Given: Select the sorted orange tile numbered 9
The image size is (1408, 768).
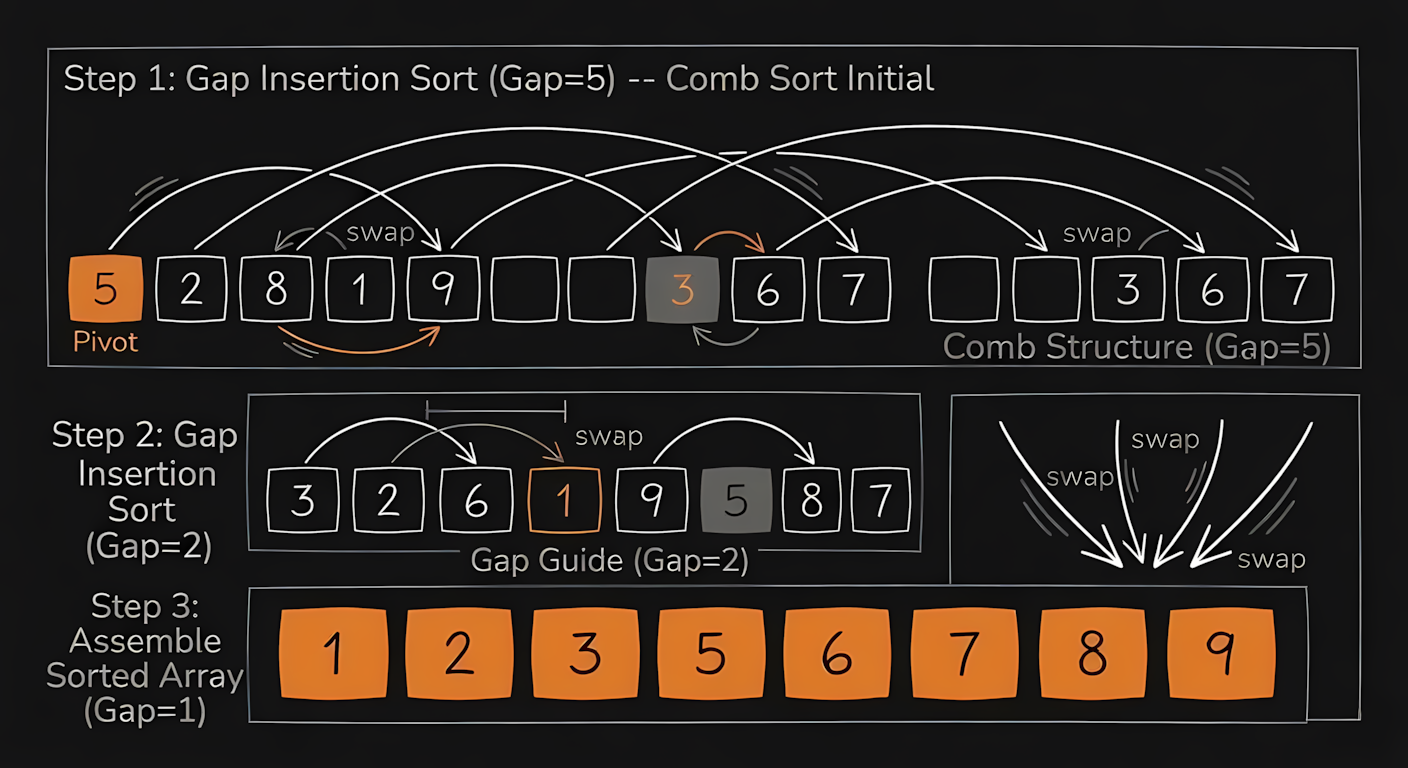Looking at the screenshot, I should (1222, 654).
